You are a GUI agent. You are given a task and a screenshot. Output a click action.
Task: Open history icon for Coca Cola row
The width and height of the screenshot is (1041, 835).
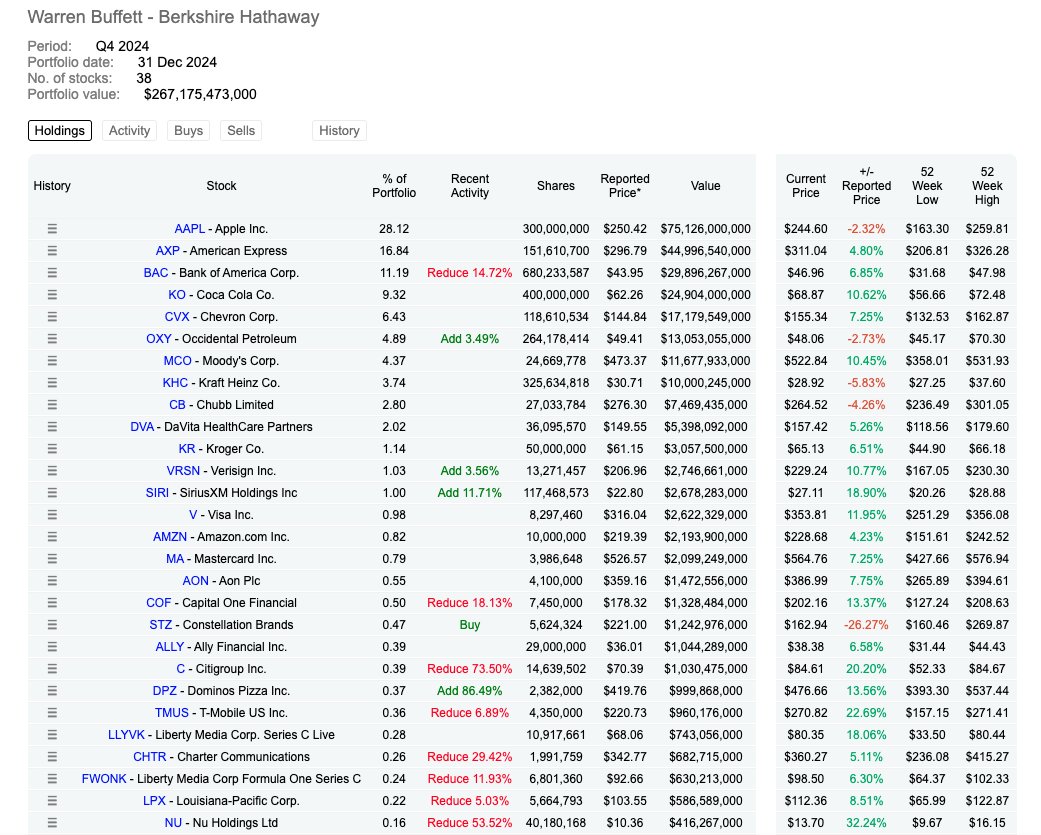[x=52, y=294]
